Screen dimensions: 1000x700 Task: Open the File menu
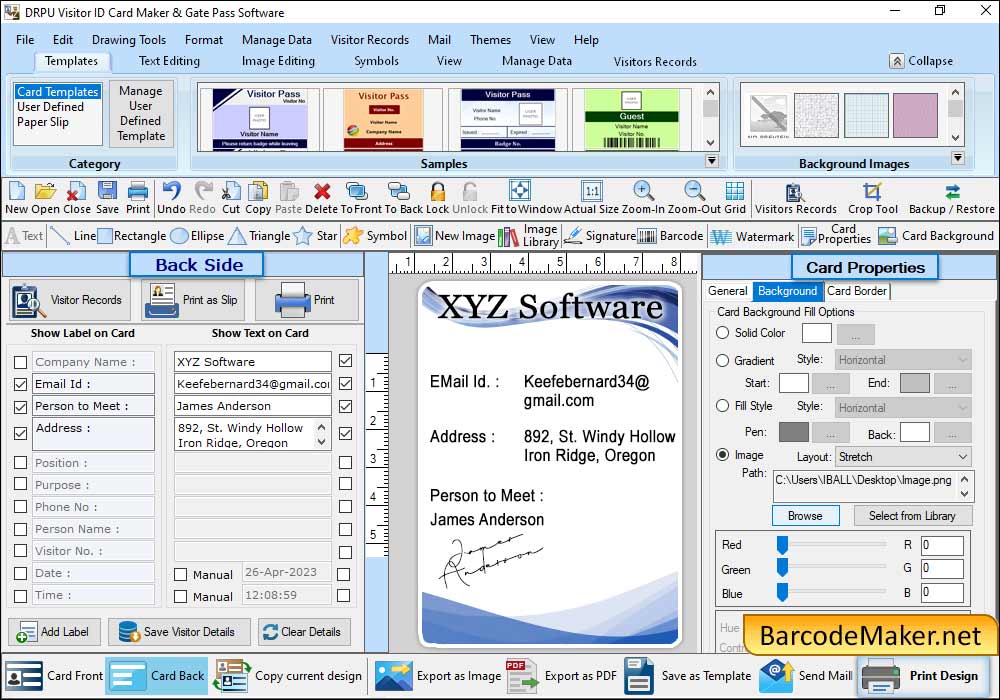(x=25, y=40)
